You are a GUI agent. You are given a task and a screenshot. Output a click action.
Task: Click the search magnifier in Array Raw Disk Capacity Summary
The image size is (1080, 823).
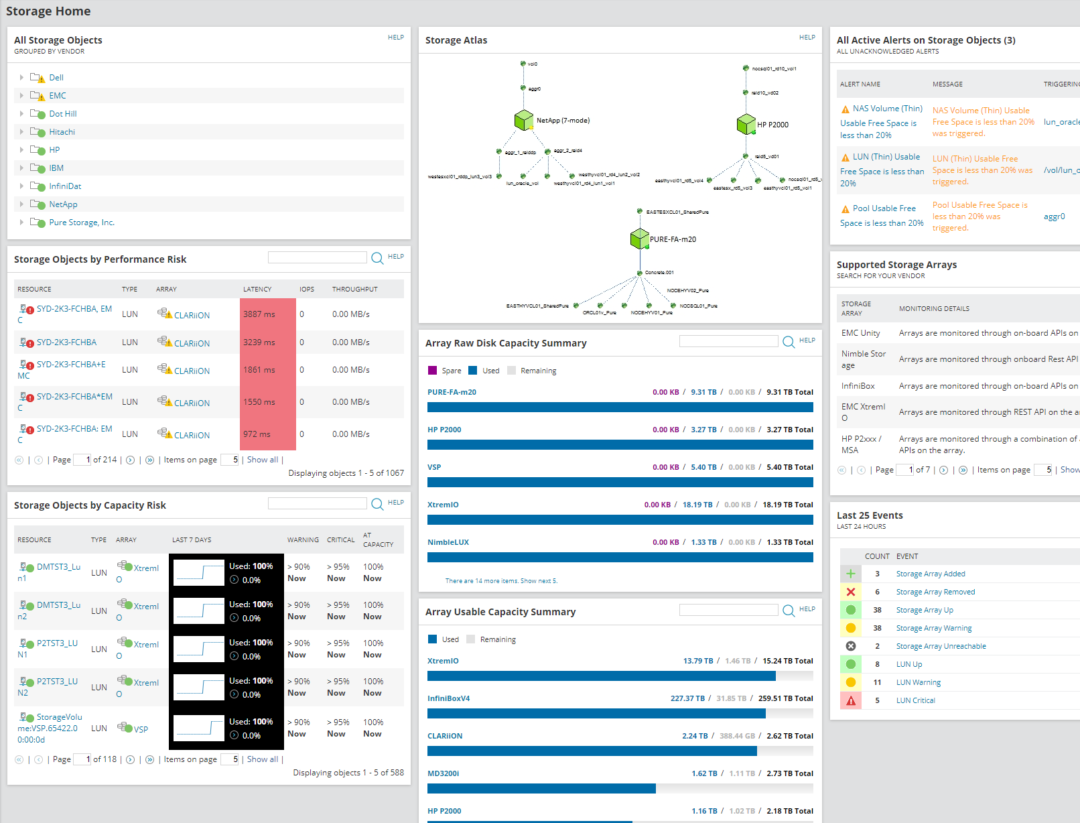click(x=789, y=342)
